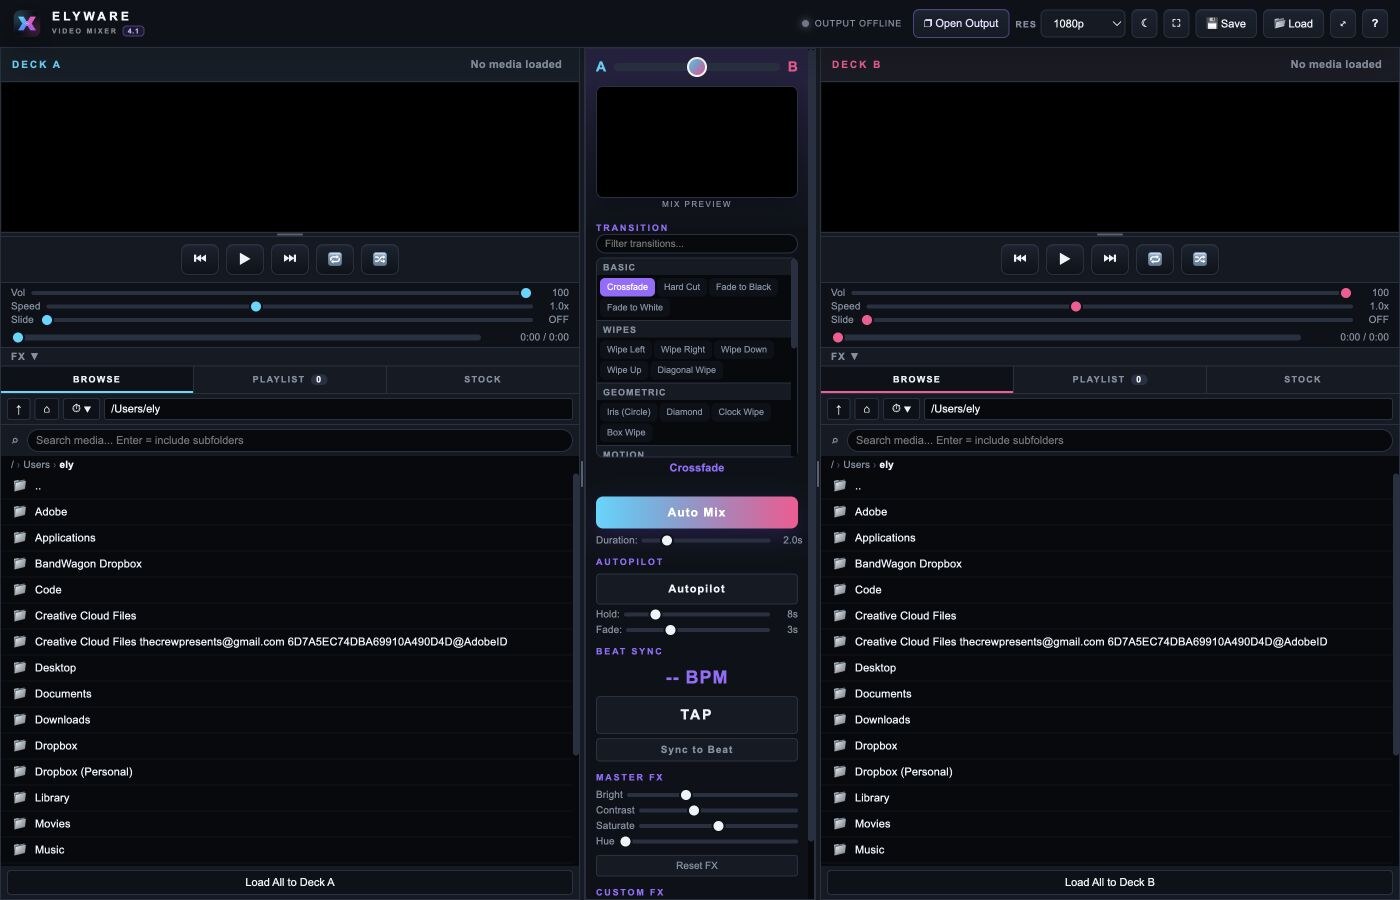Go up one folder in Deck A browser

tap(18, 409)
